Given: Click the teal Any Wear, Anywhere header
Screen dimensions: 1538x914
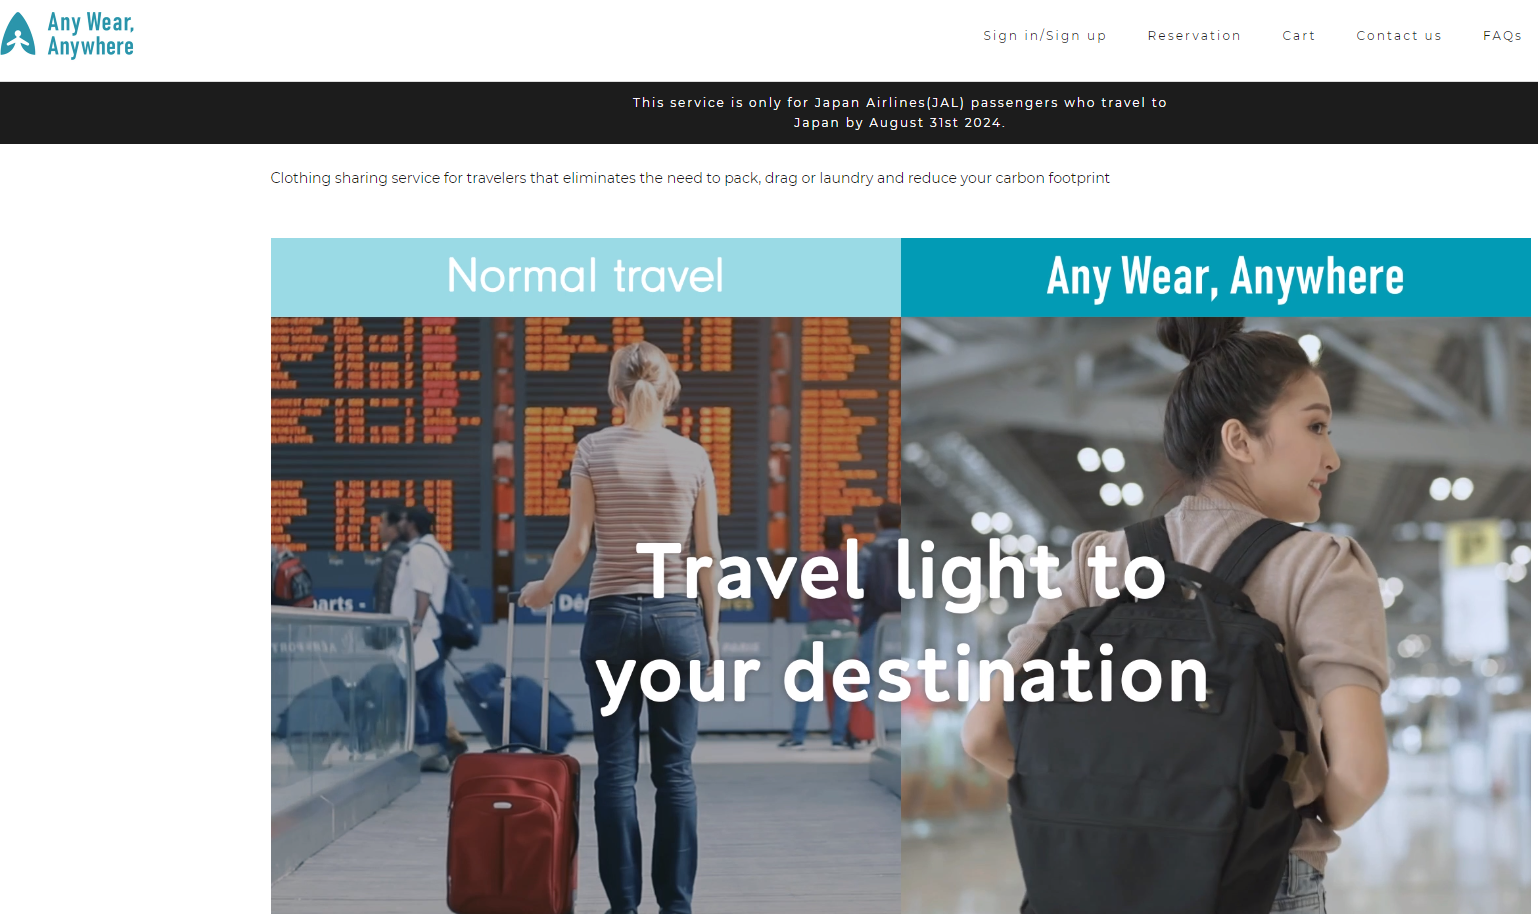Looking at the screenshot, I should click(x=1216, y=277).
